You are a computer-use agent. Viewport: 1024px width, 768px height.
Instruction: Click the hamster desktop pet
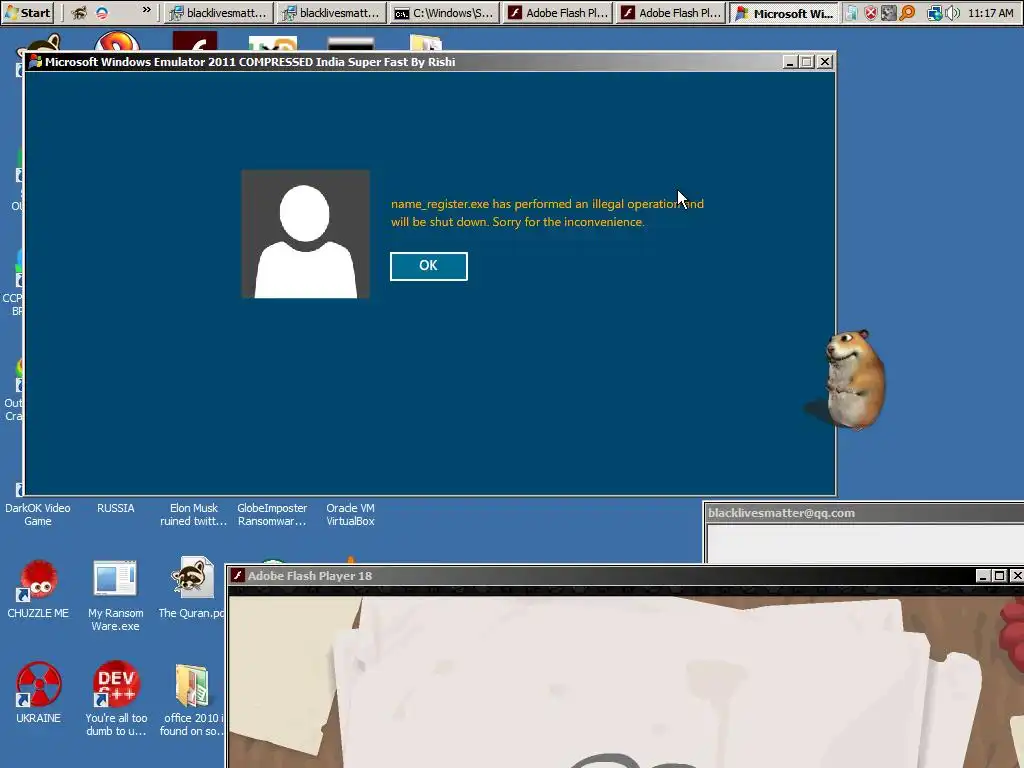click(x=854, y=379)
